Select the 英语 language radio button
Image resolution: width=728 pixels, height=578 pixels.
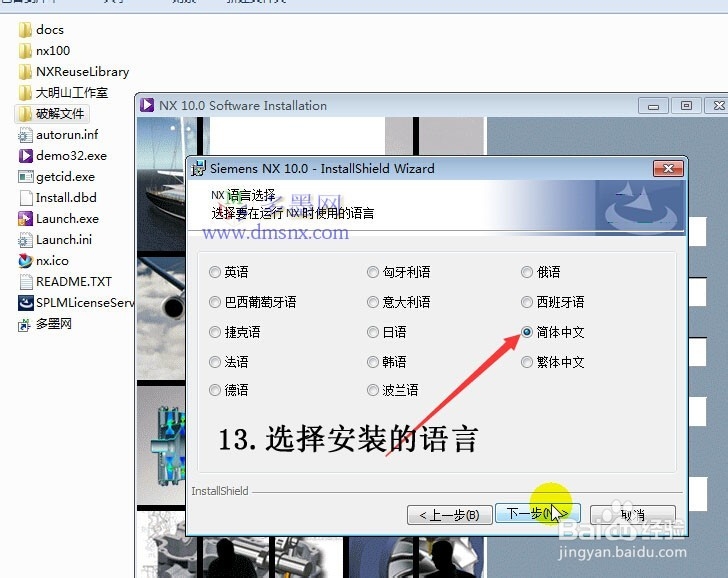tap(214, 272)
